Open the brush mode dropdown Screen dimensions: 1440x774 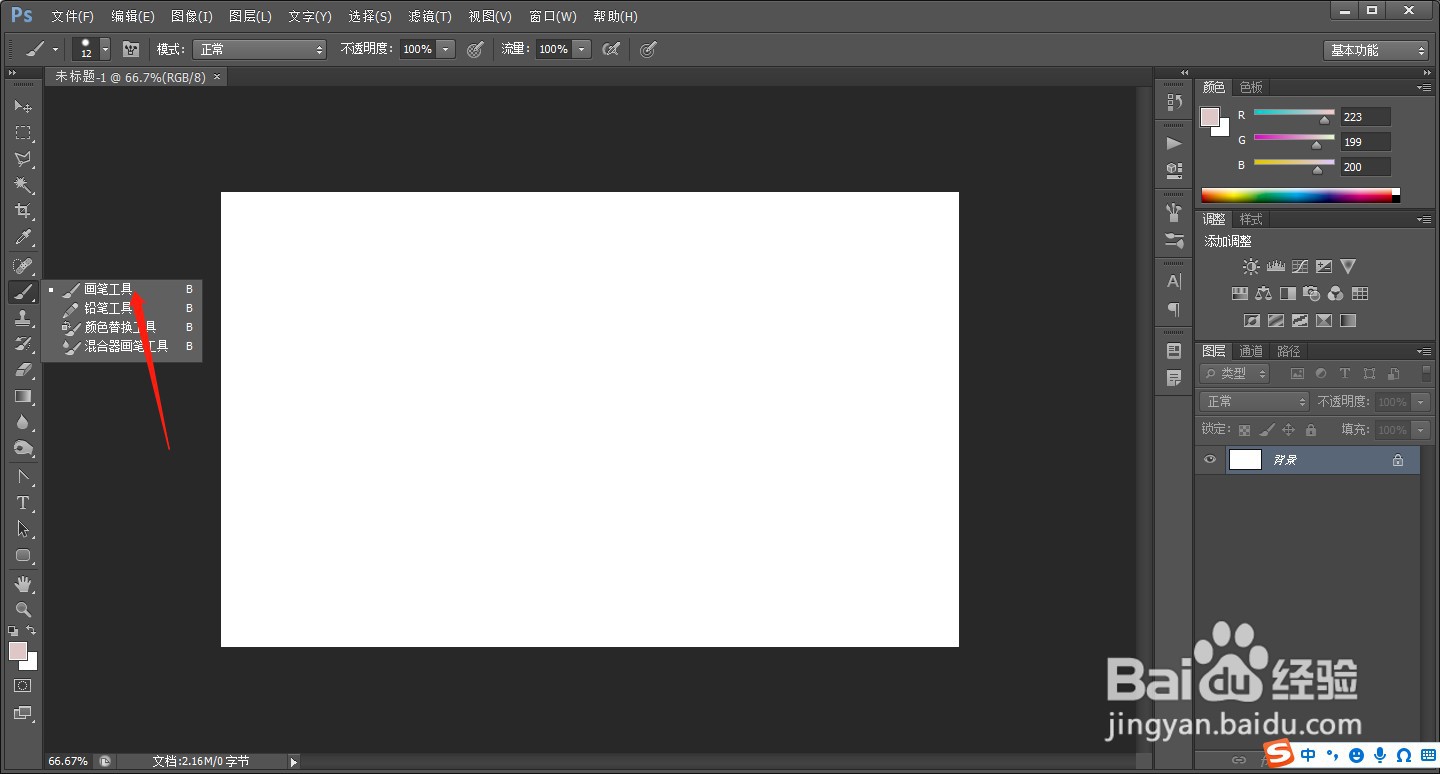(x=260, y=49)
